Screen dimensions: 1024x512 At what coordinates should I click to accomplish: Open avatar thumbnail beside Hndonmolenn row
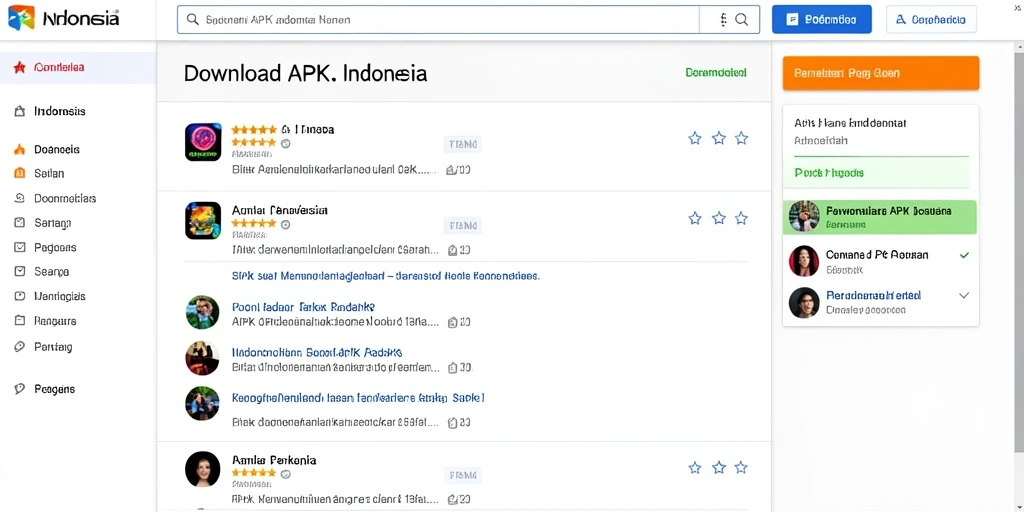[x=202, y=358]
